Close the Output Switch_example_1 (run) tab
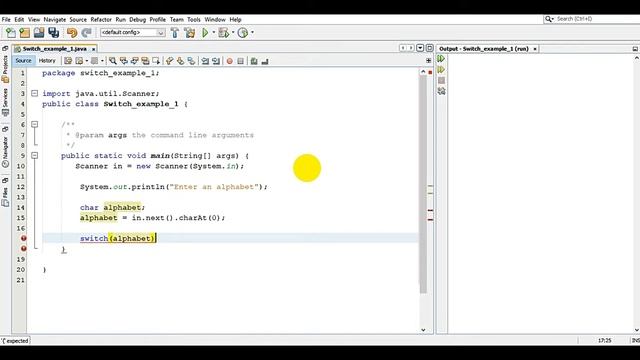Screen dimensions: 640x360 [x=535, y=49]
